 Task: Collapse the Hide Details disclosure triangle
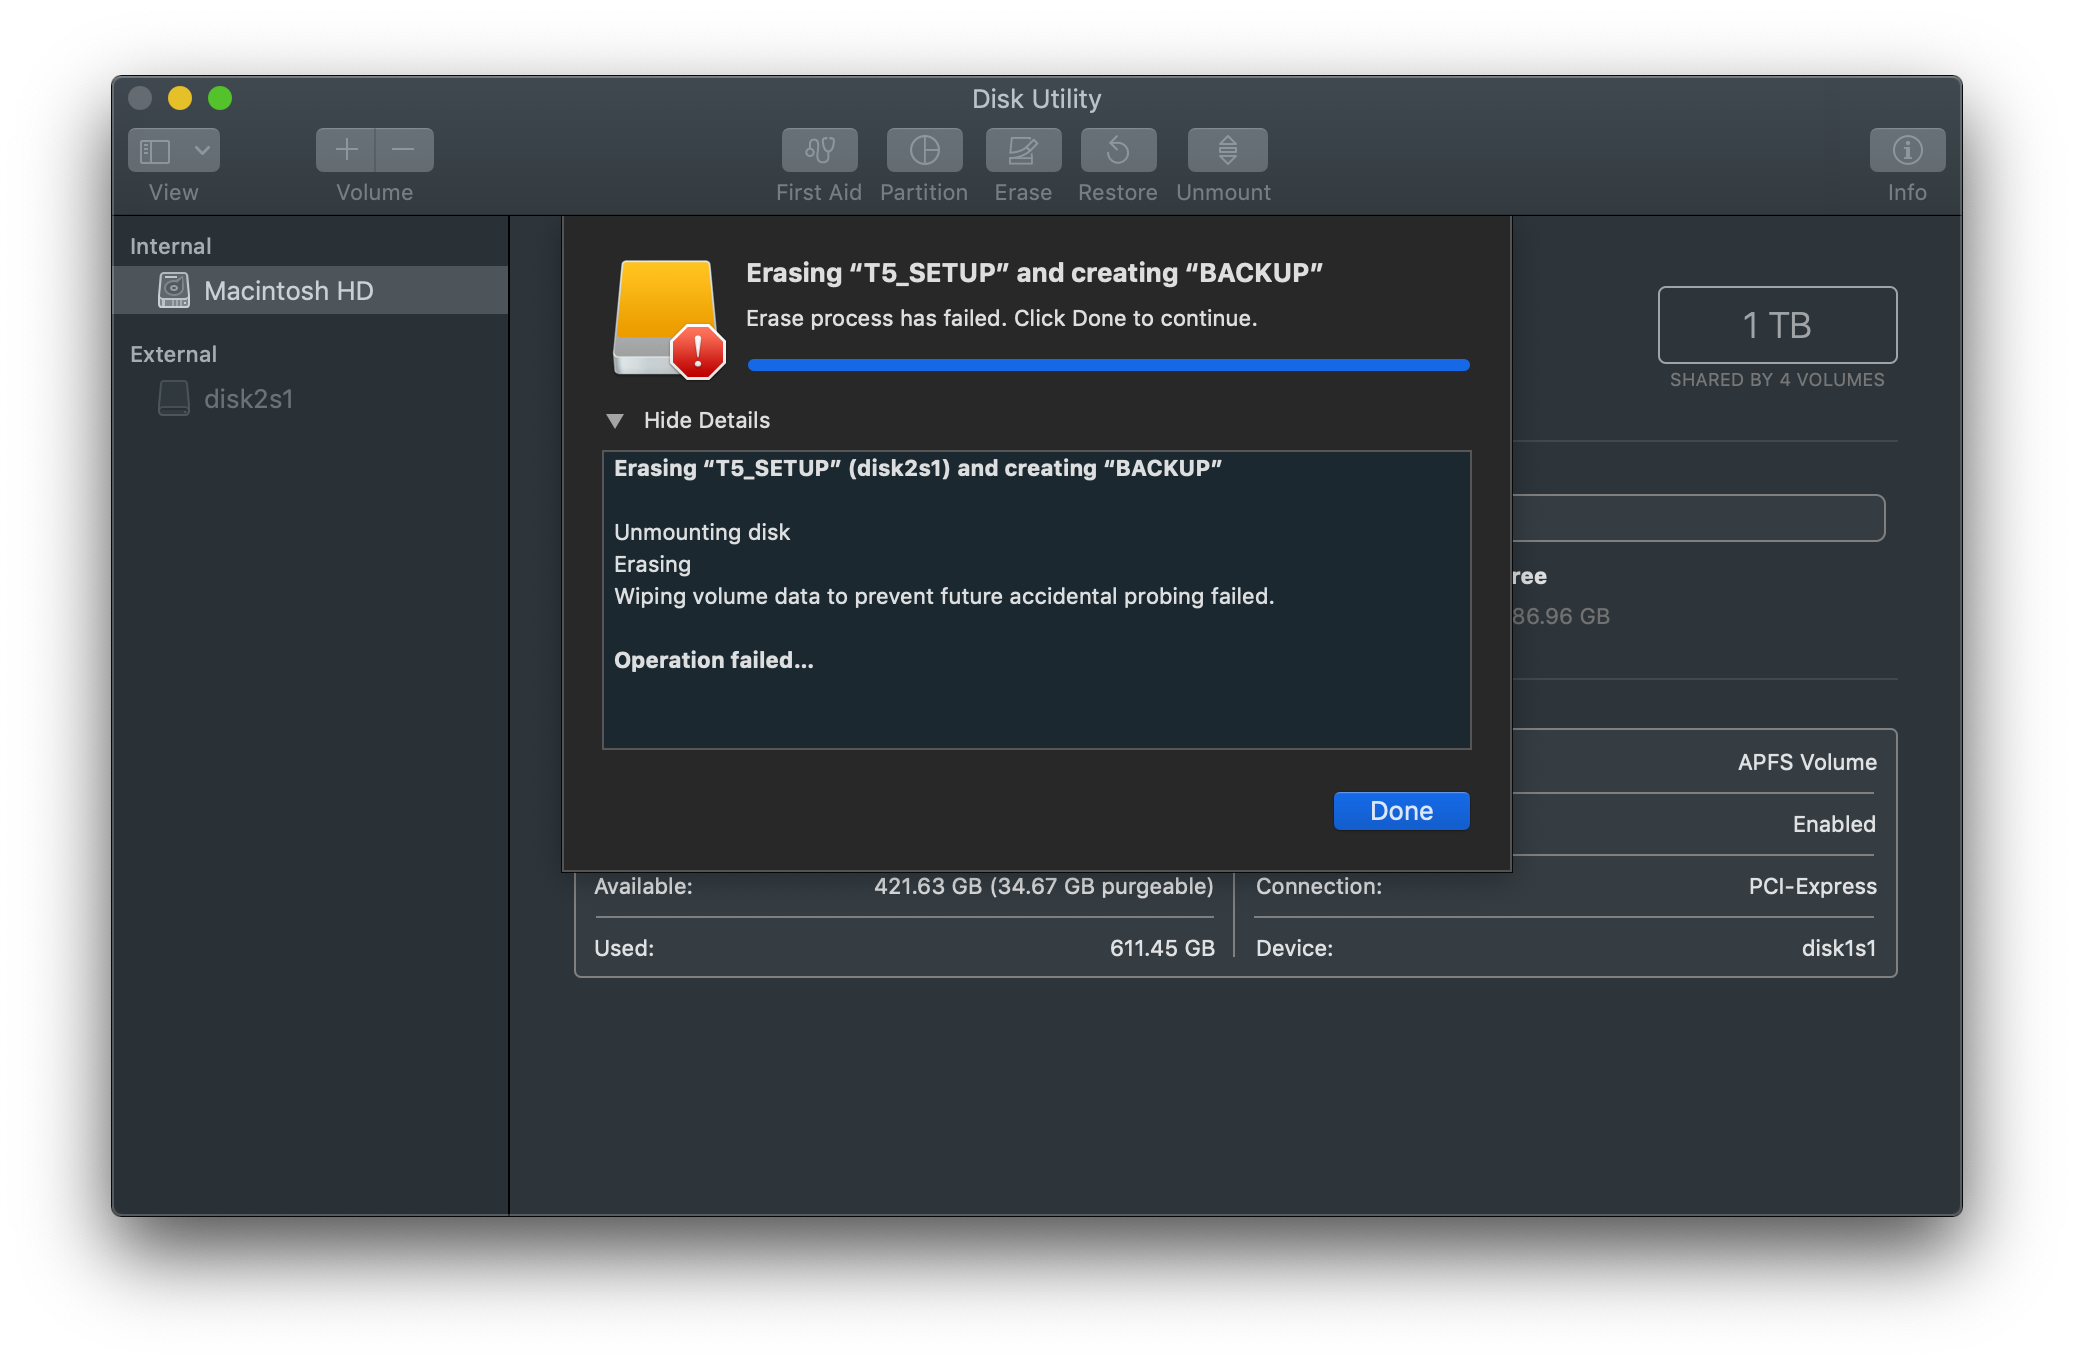[615, 421]
